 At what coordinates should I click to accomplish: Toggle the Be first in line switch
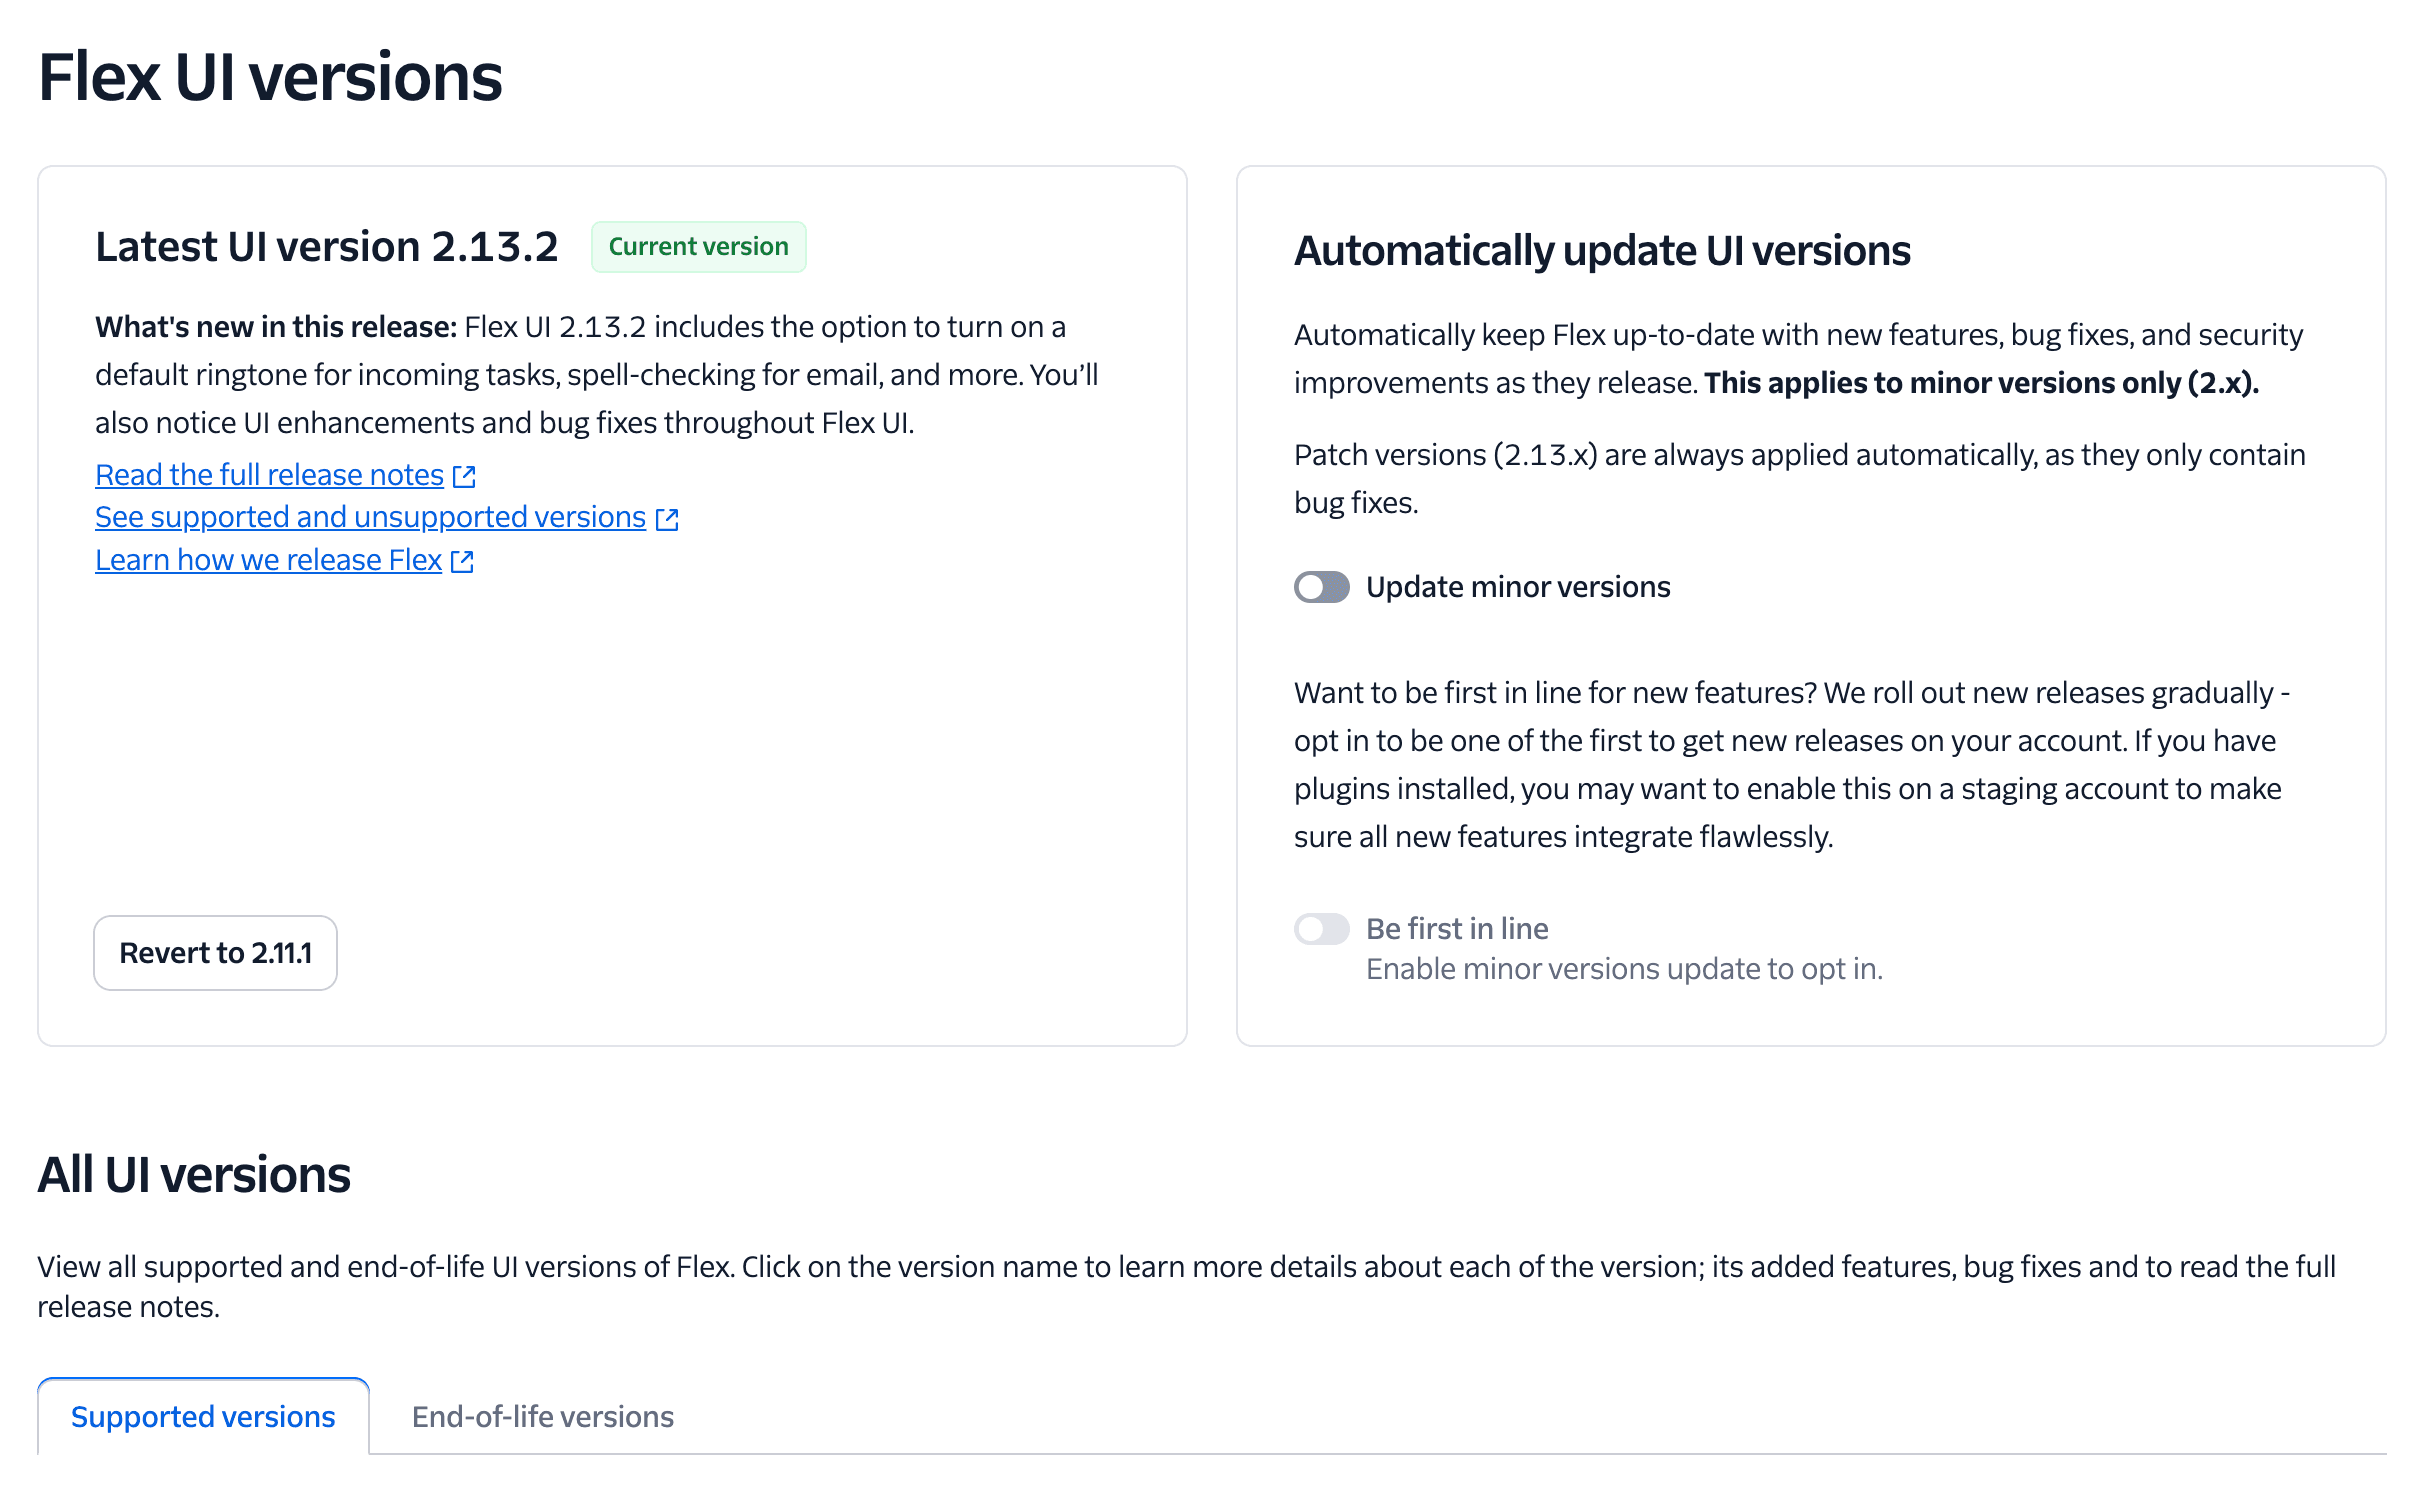pos(1320,929)
